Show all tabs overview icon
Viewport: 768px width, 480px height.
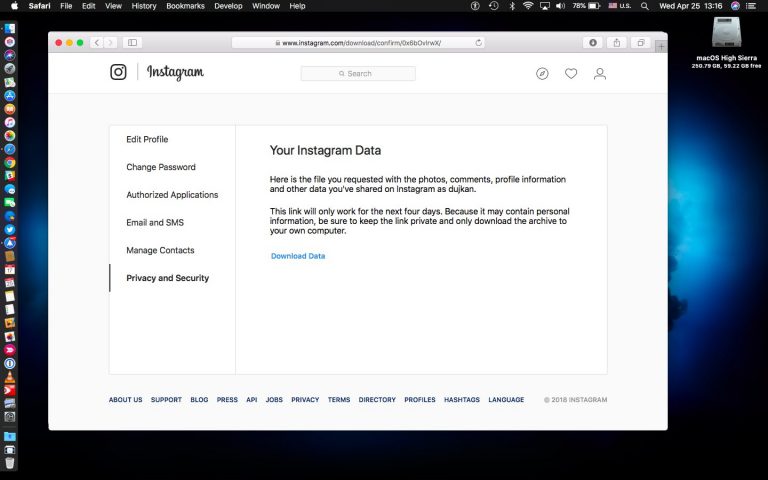pos(641,43)
